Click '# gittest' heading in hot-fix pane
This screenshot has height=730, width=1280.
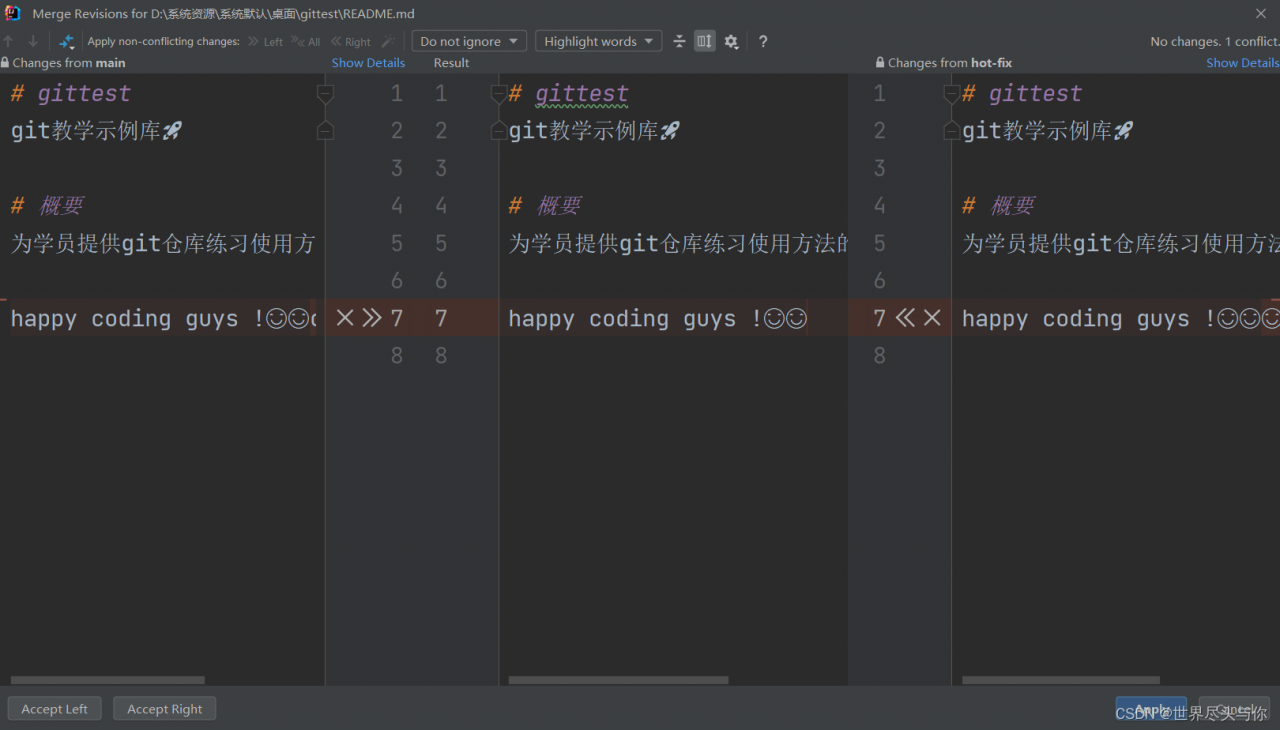click(1022, 94)
